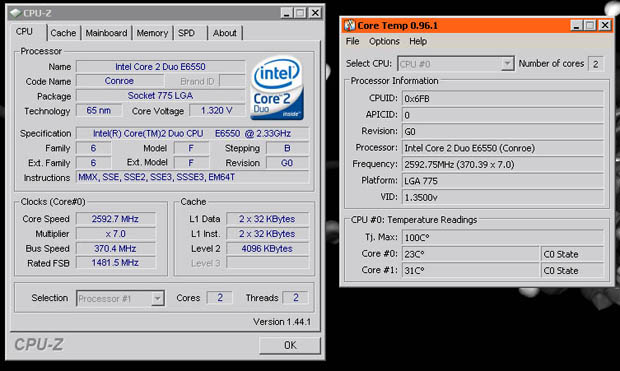Screen dimensions: 620x371
Task: Click the L1 Inst. cache value
Action: [267, 234]
